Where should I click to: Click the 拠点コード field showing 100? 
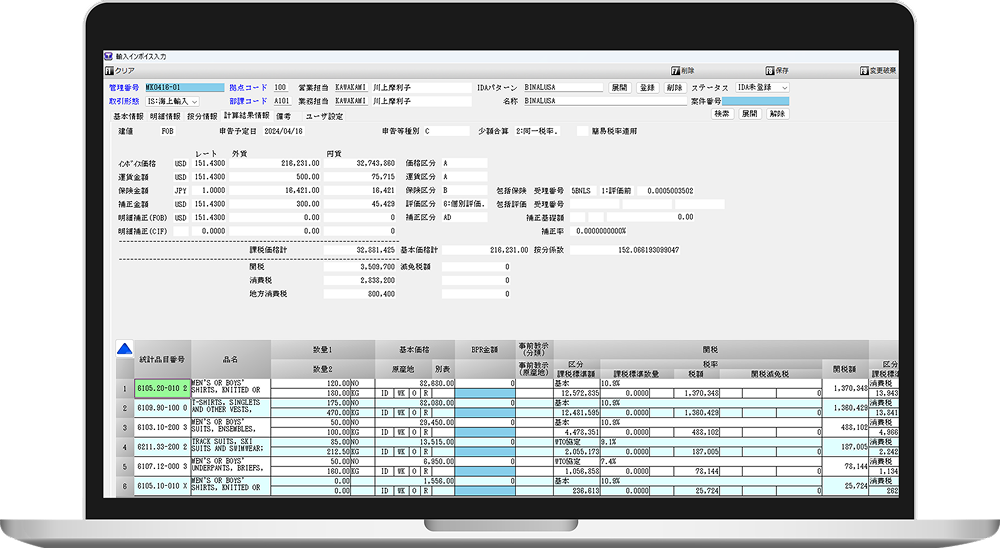[281, 87]
